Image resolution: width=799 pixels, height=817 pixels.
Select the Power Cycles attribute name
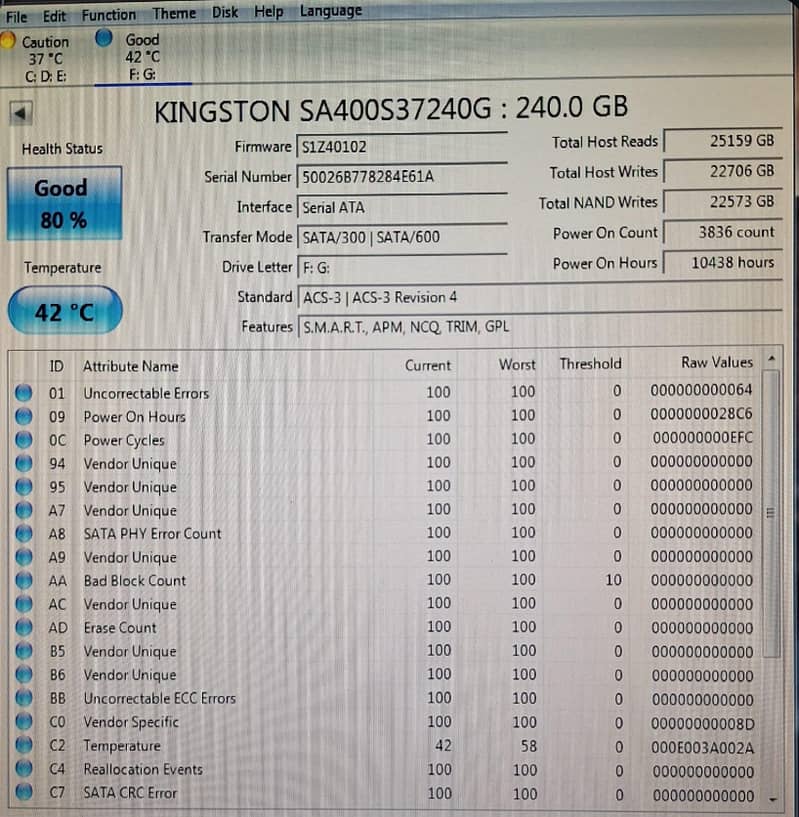coord(124,441)
